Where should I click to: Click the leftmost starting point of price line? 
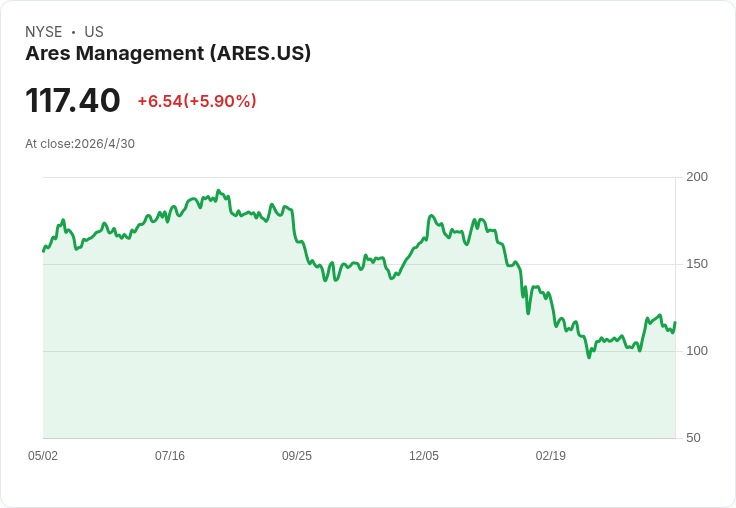coord(44,251)
